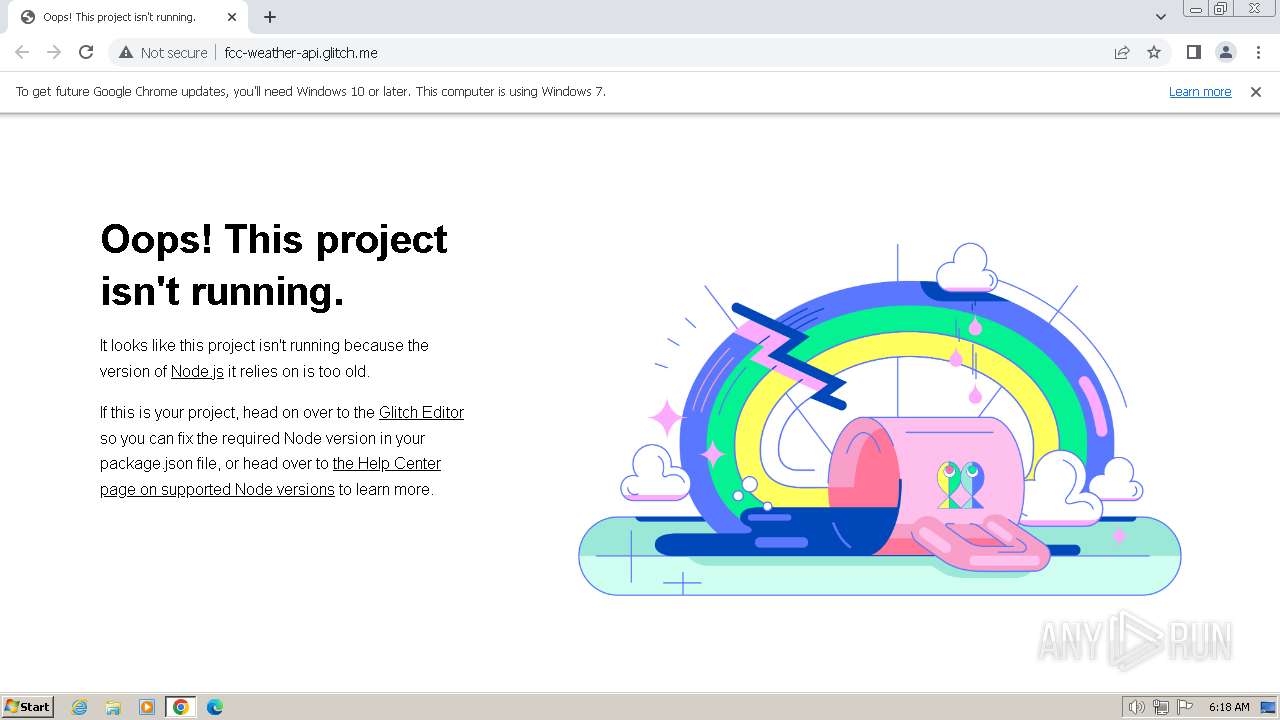Open the Chrome profile avatar menu

coord(1225,52)
